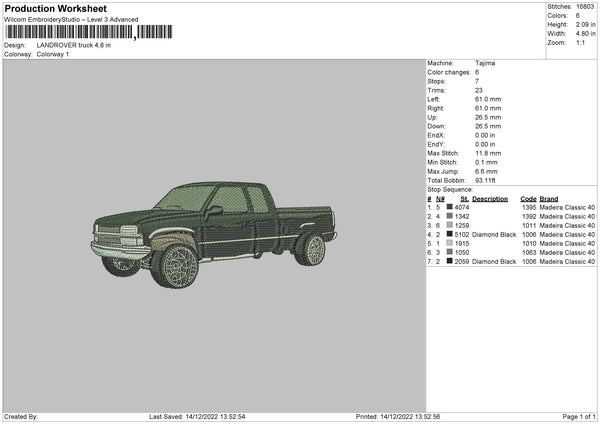The height and width of the screenshot is (424, 600).
Task: Click the color swatch for thread 5102
Action: tap(450, 234)
